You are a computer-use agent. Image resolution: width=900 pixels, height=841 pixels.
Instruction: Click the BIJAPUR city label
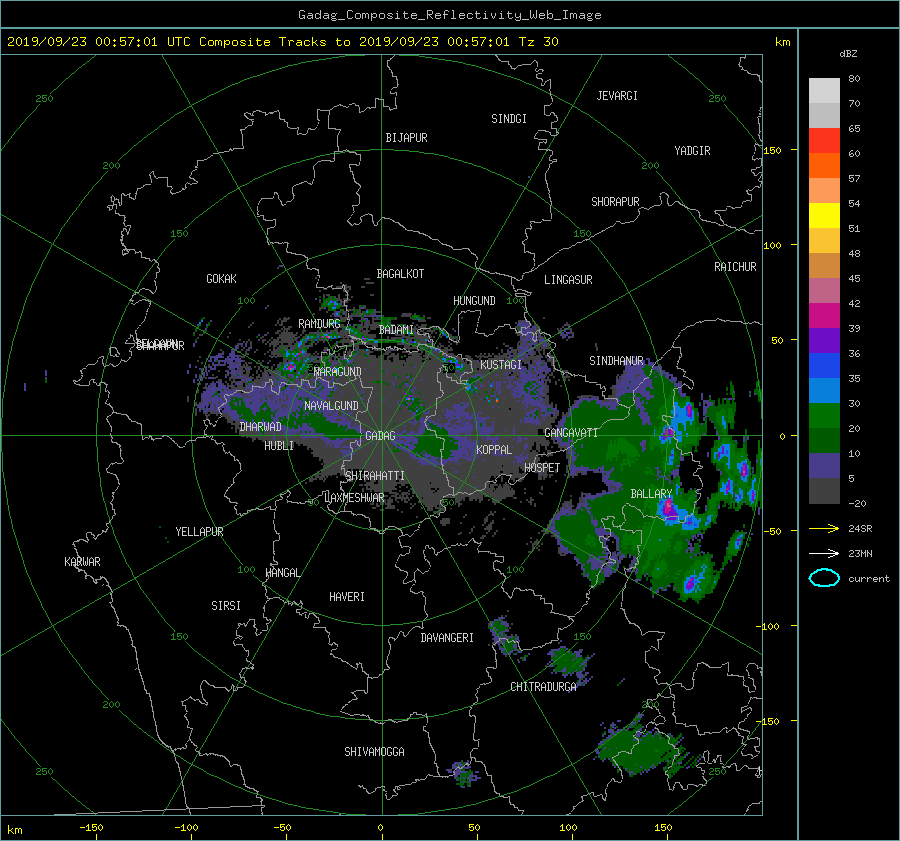[x=406, y=138]
